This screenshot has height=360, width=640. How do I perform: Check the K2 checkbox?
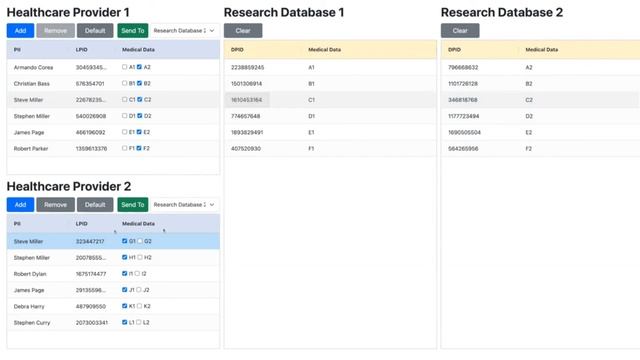(x=140, y=306)
